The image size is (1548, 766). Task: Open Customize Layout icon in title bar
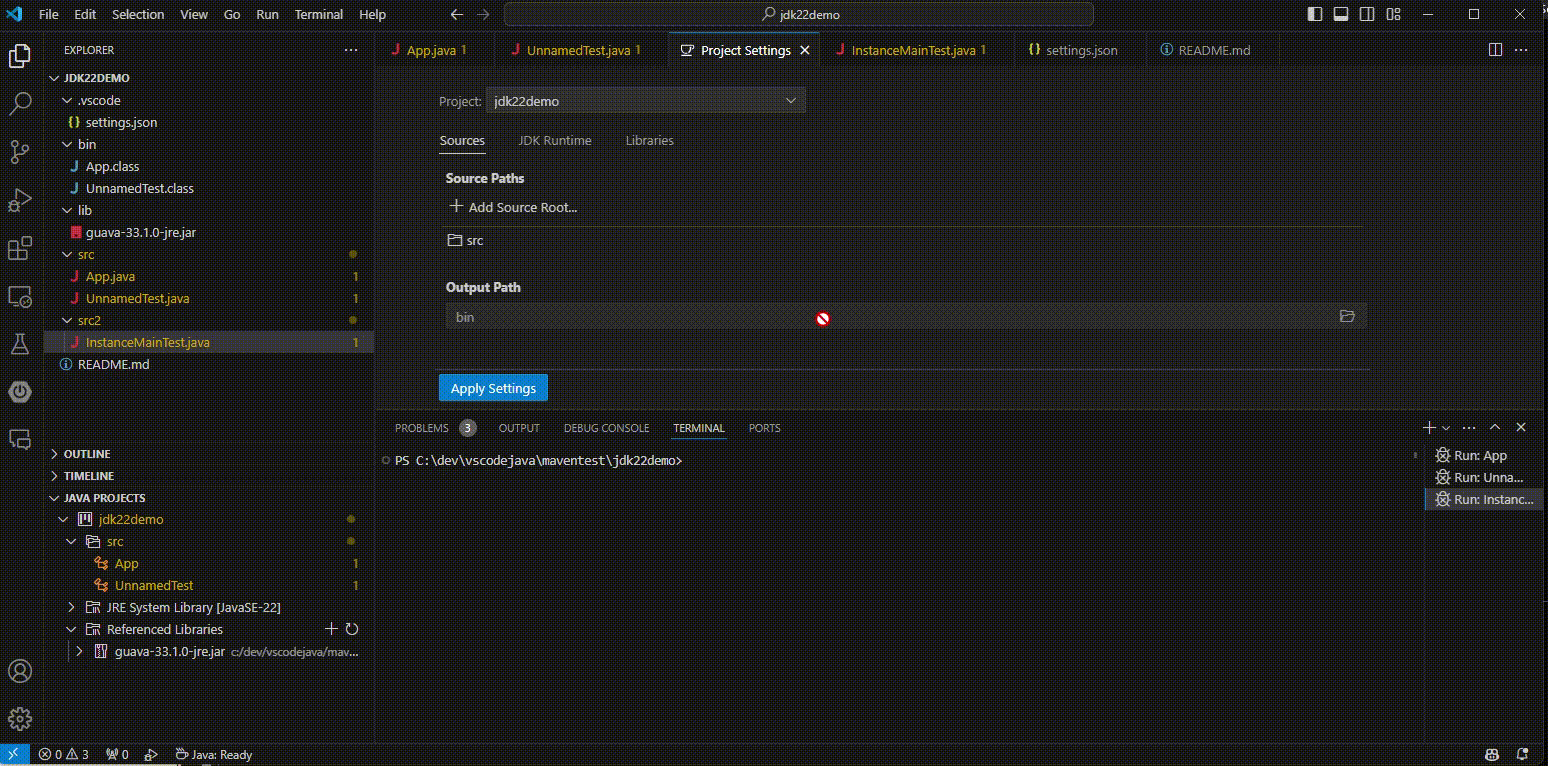1393,15
